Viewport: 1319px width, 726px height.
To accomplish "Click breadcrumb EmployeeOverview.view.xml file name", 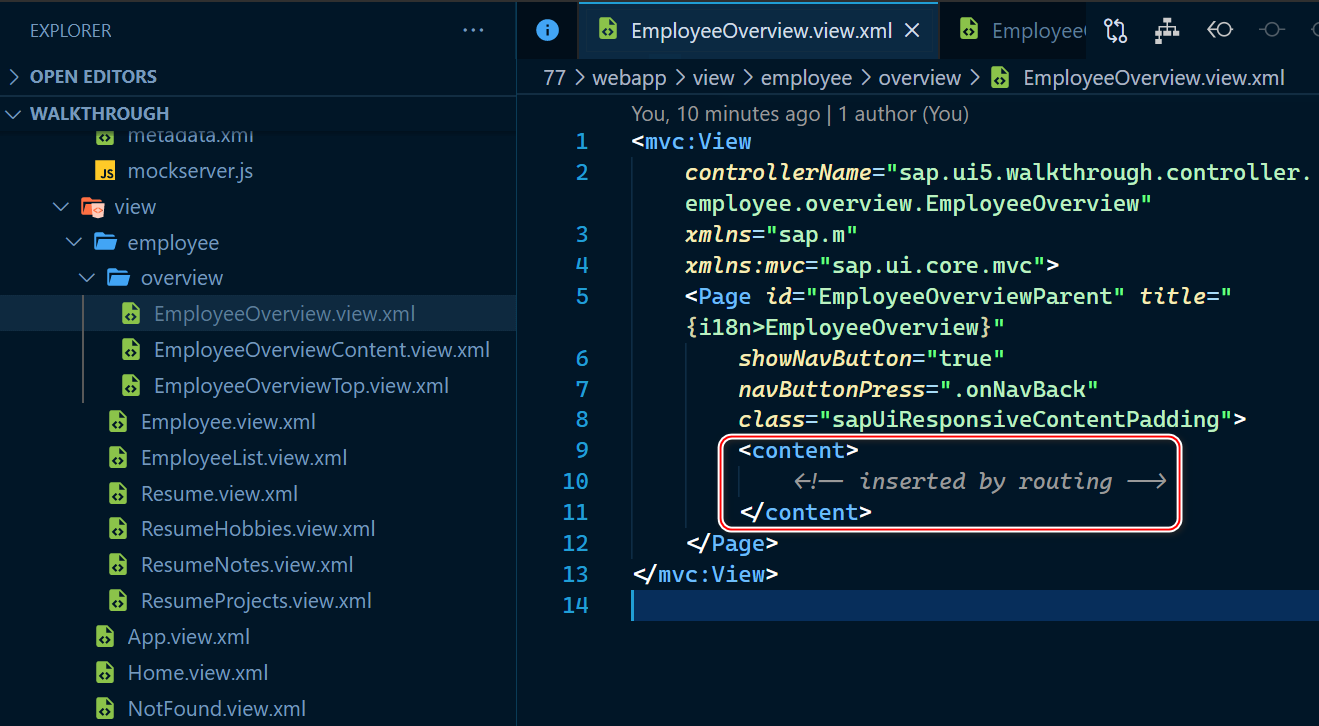I will coord(1154,78).
